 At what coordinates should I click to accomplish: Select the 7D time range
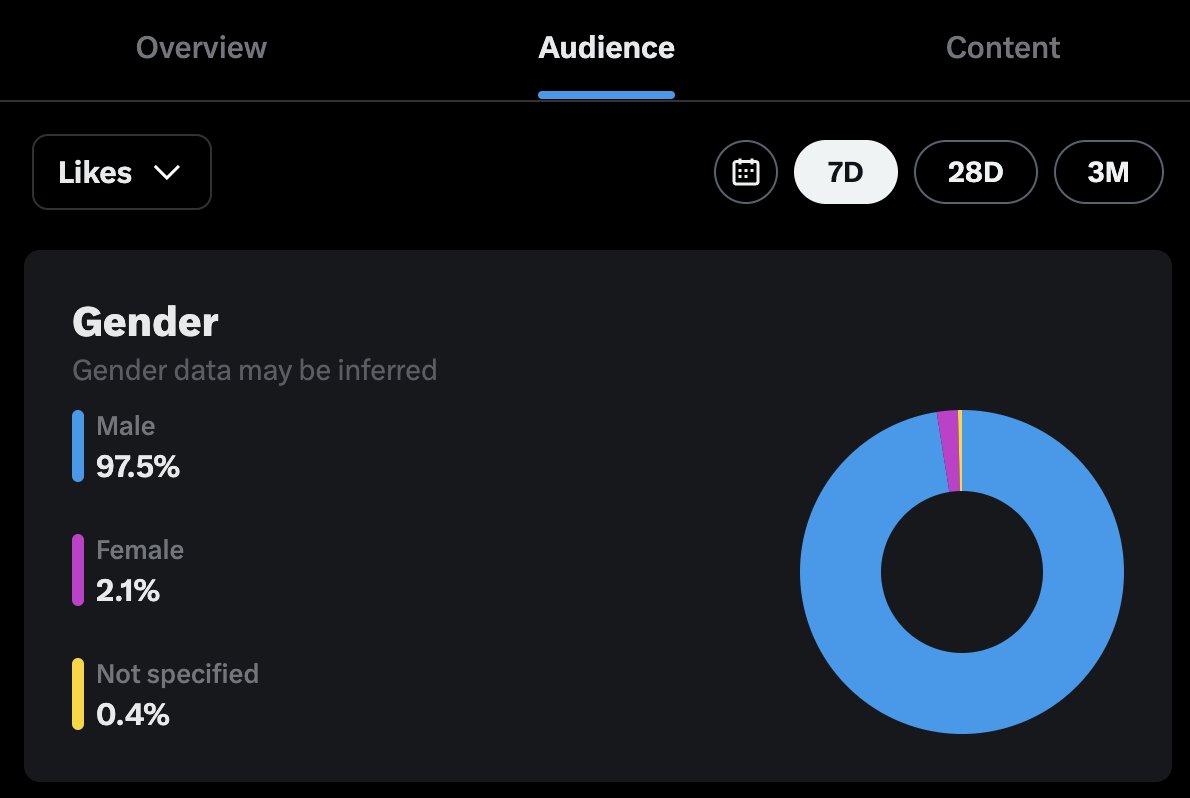coord(845,172)
